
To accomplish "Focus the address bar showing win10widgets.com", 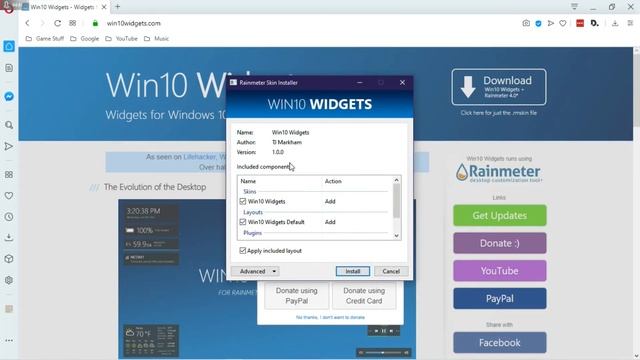I will tap(133, 23).
